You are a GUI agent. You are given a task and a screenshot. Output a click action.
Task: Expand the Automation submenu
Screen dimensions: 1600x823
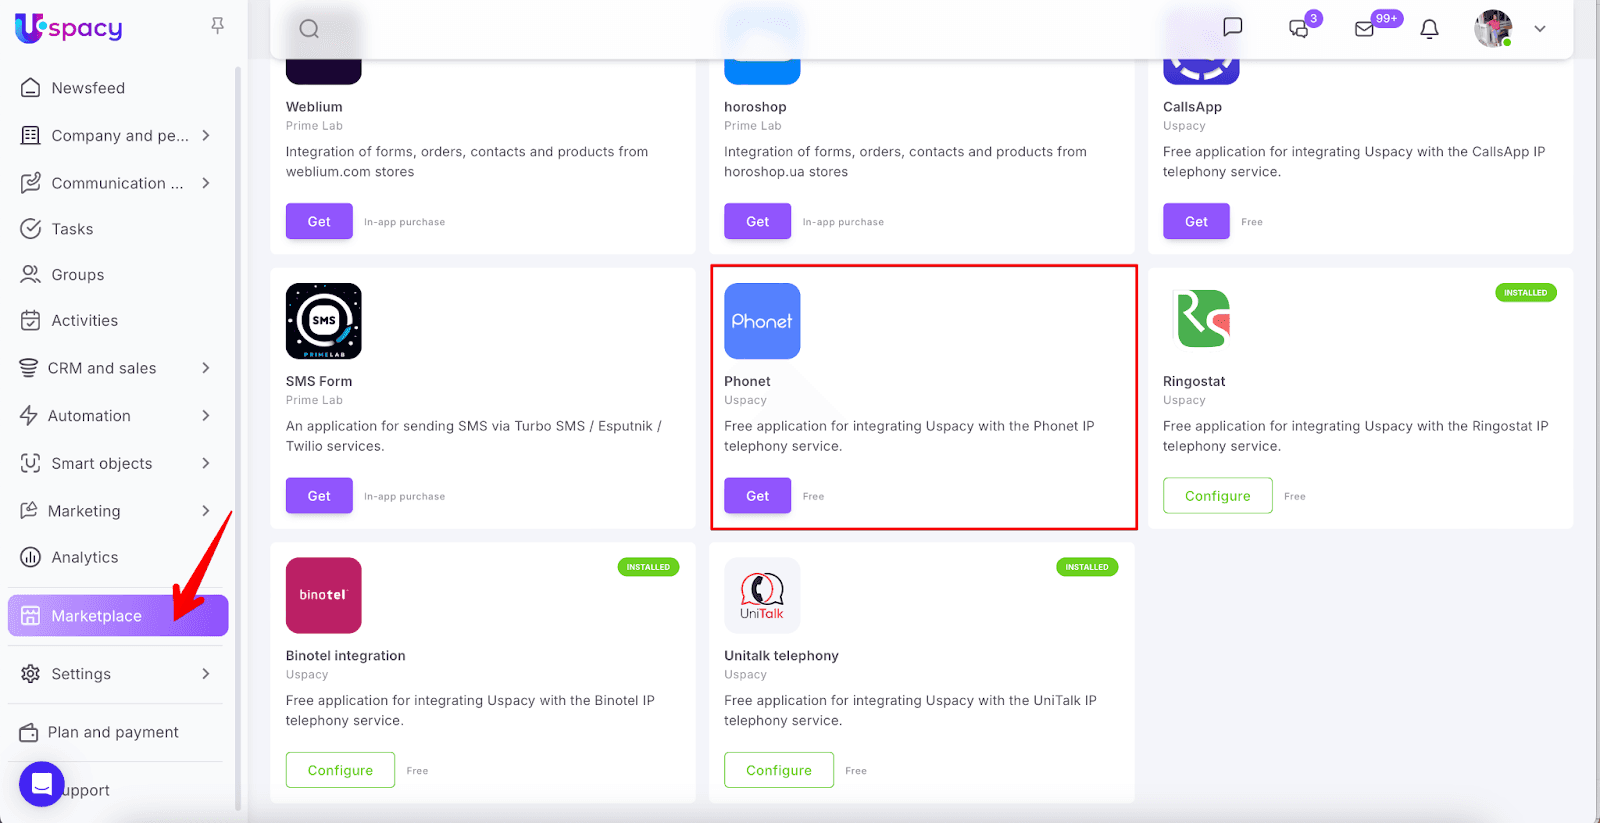click(x=206, y=416)
